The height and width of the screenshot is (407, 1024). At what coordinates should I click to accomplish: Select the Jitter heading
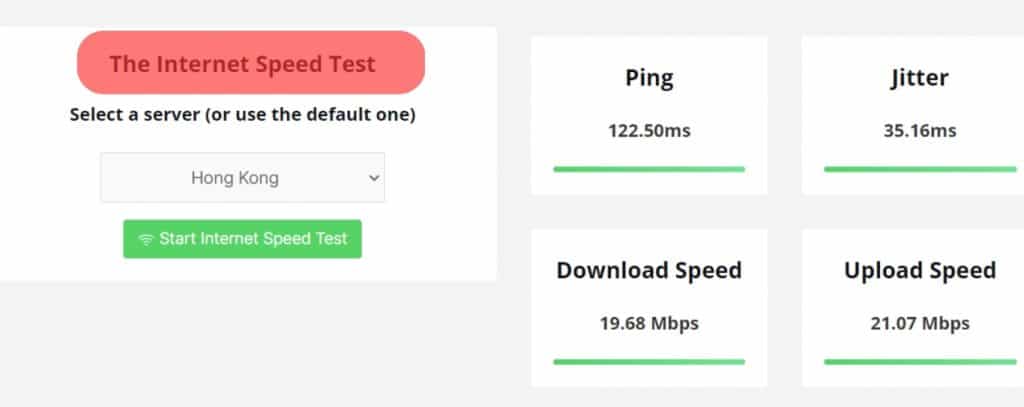click(919, 78)
